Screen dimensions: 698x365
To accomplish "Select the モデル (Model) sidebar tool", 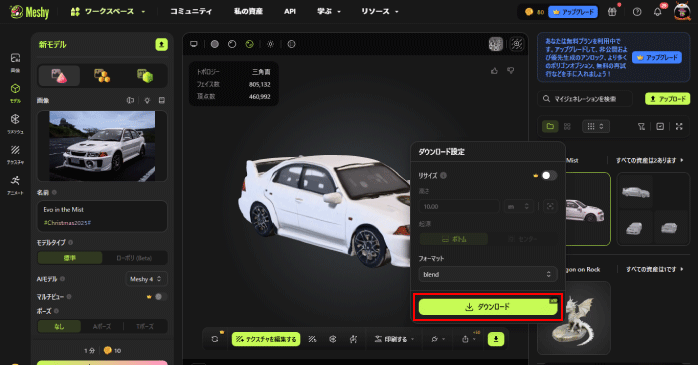I will 15,93.
